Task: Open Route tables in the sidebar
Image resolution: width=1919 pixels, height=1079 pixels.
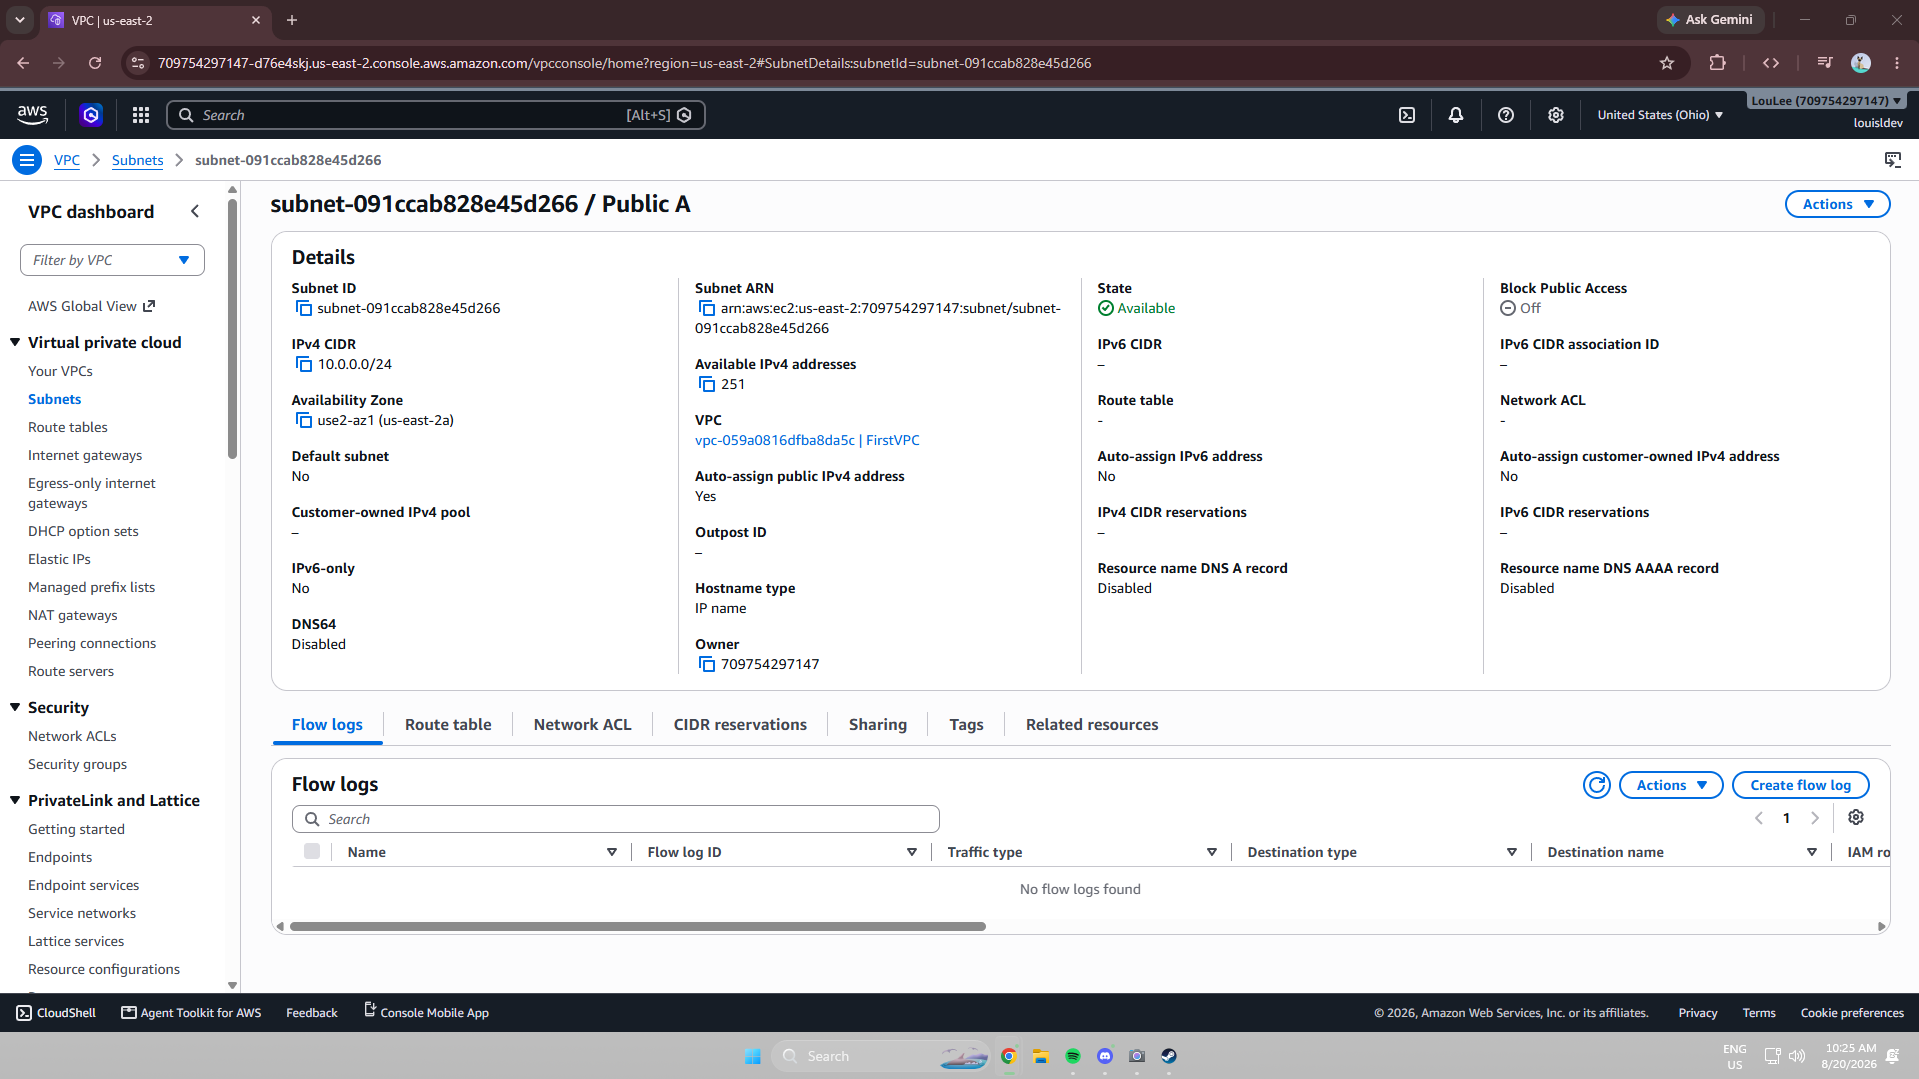Action: click(x=68, y=427)
